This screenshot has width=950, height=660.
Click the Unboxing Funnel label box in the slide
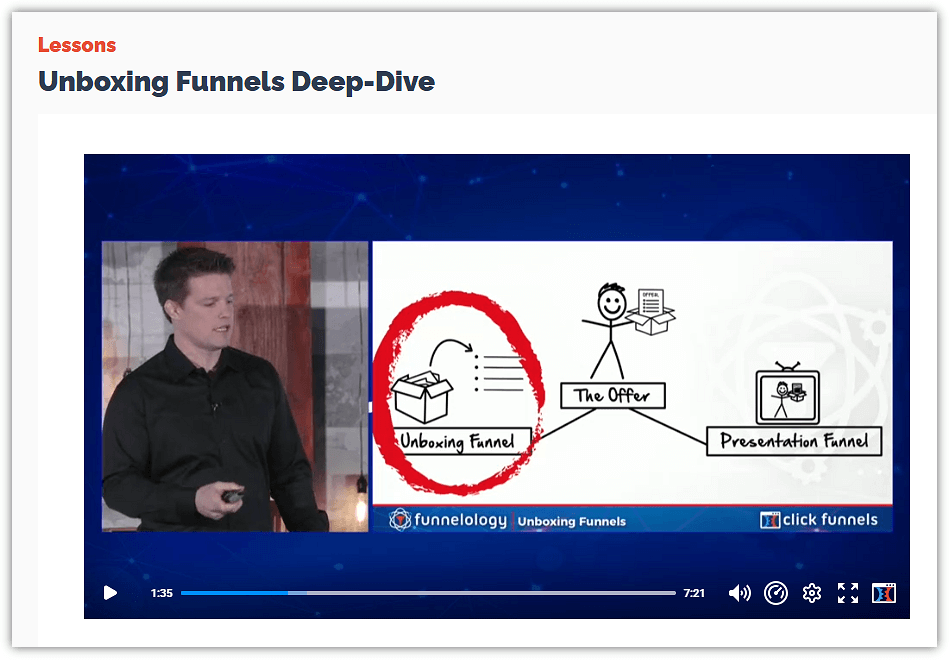point(457,442)
